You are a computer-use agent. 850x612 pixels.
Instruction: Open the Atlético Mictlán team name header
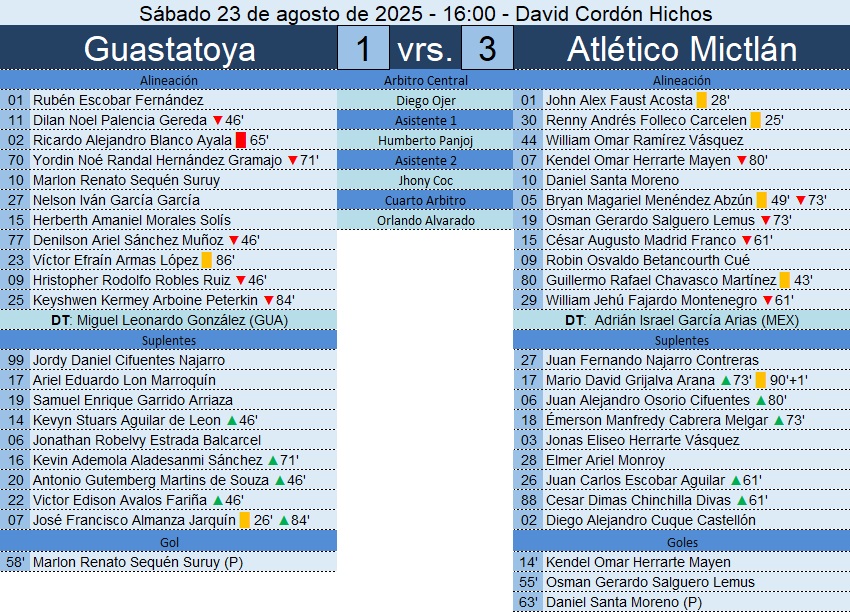tap(682, 49)
